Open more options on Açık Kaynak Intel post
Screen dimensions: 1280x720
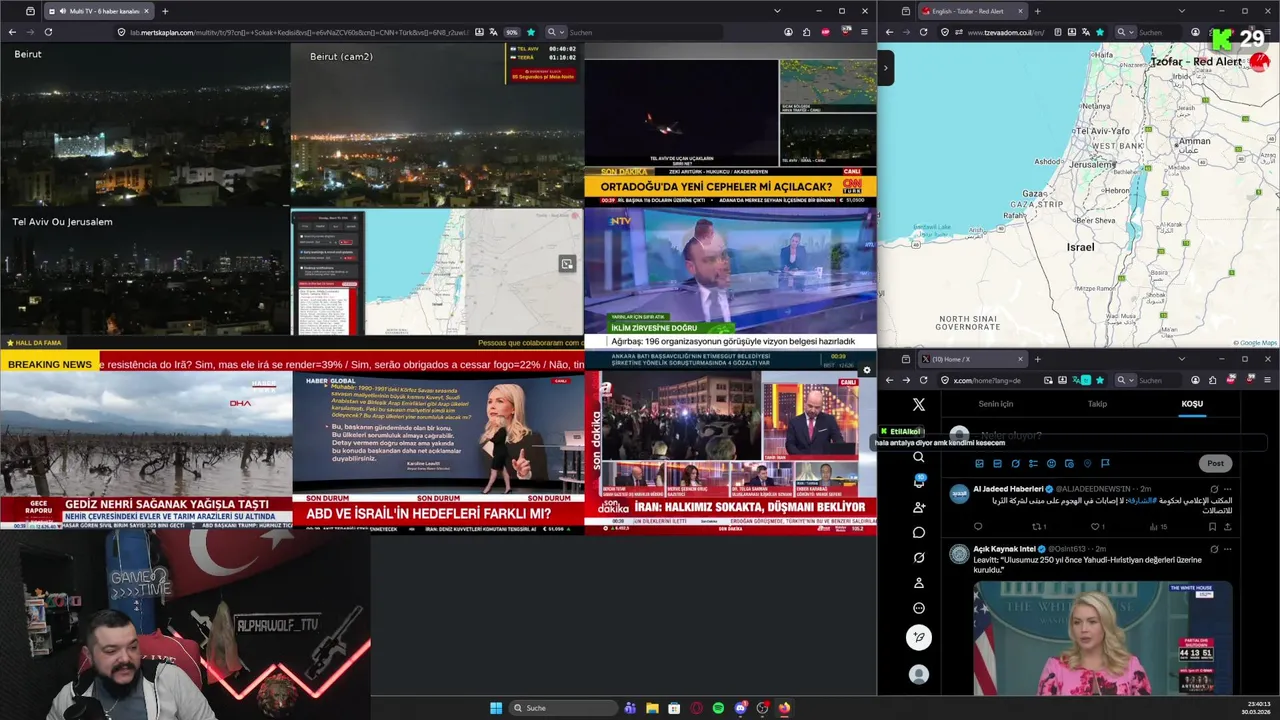tap(1227, 549)
